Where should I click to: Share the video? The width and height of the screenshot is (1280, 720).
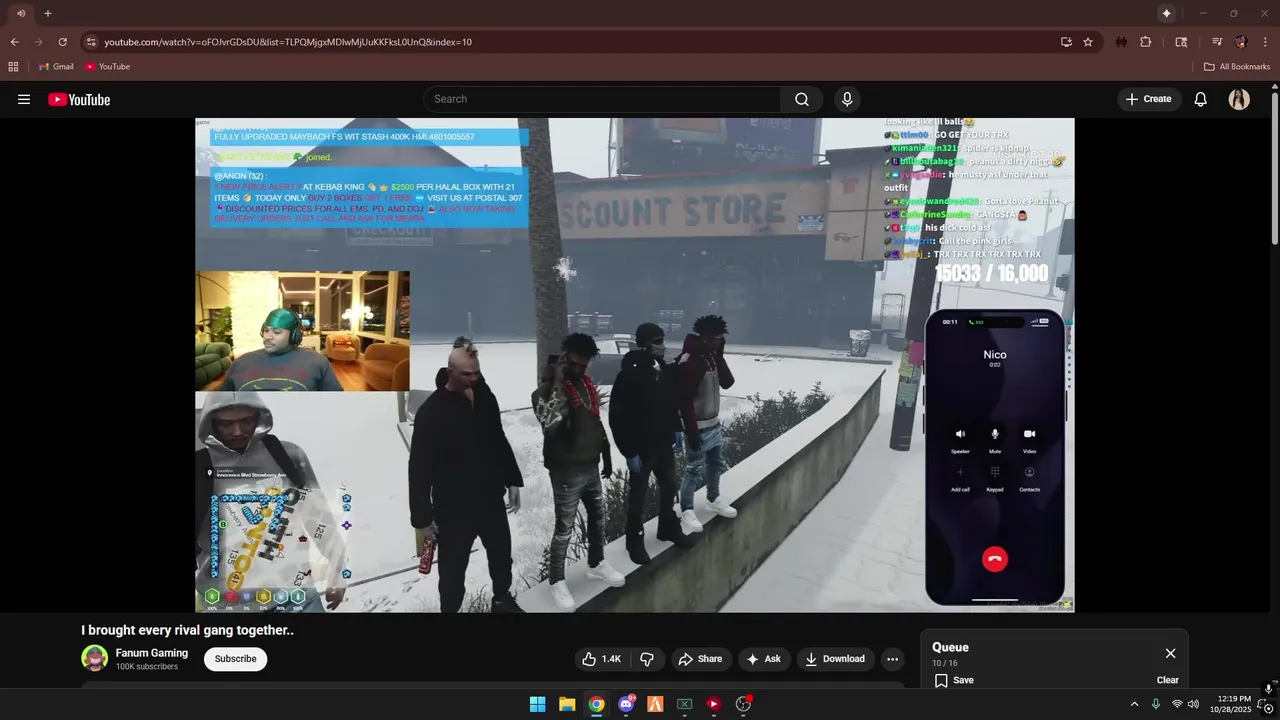pos(699,659)
